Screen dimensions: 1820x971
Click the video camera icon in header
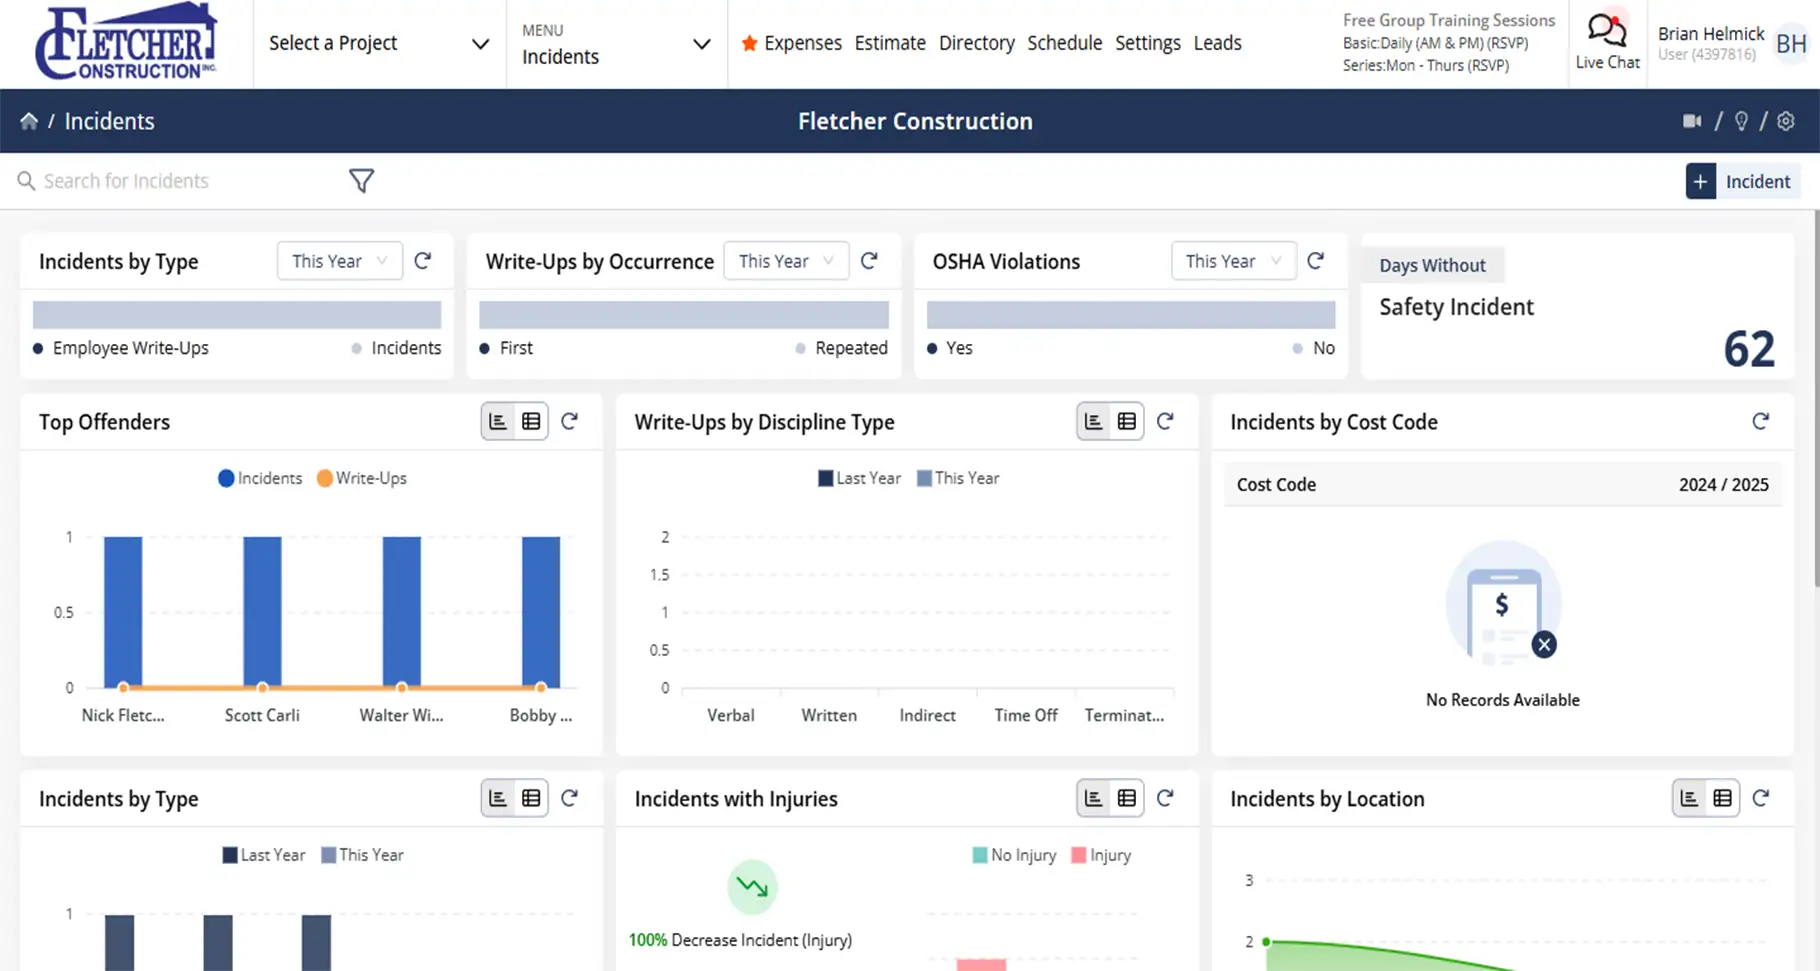pyautogui.click(x=1692, y=121)
